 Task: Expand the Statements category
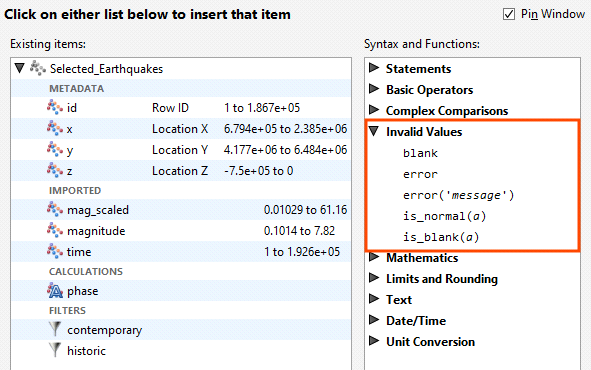pyautogui.click(x=374, y=68)
